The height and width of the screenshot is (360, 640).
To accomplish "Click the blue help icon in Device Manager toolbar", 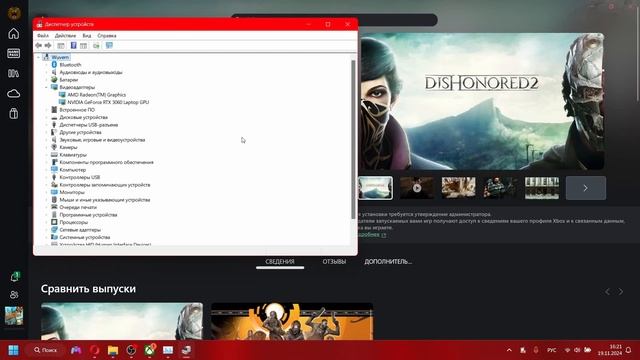I will point(73,46).
